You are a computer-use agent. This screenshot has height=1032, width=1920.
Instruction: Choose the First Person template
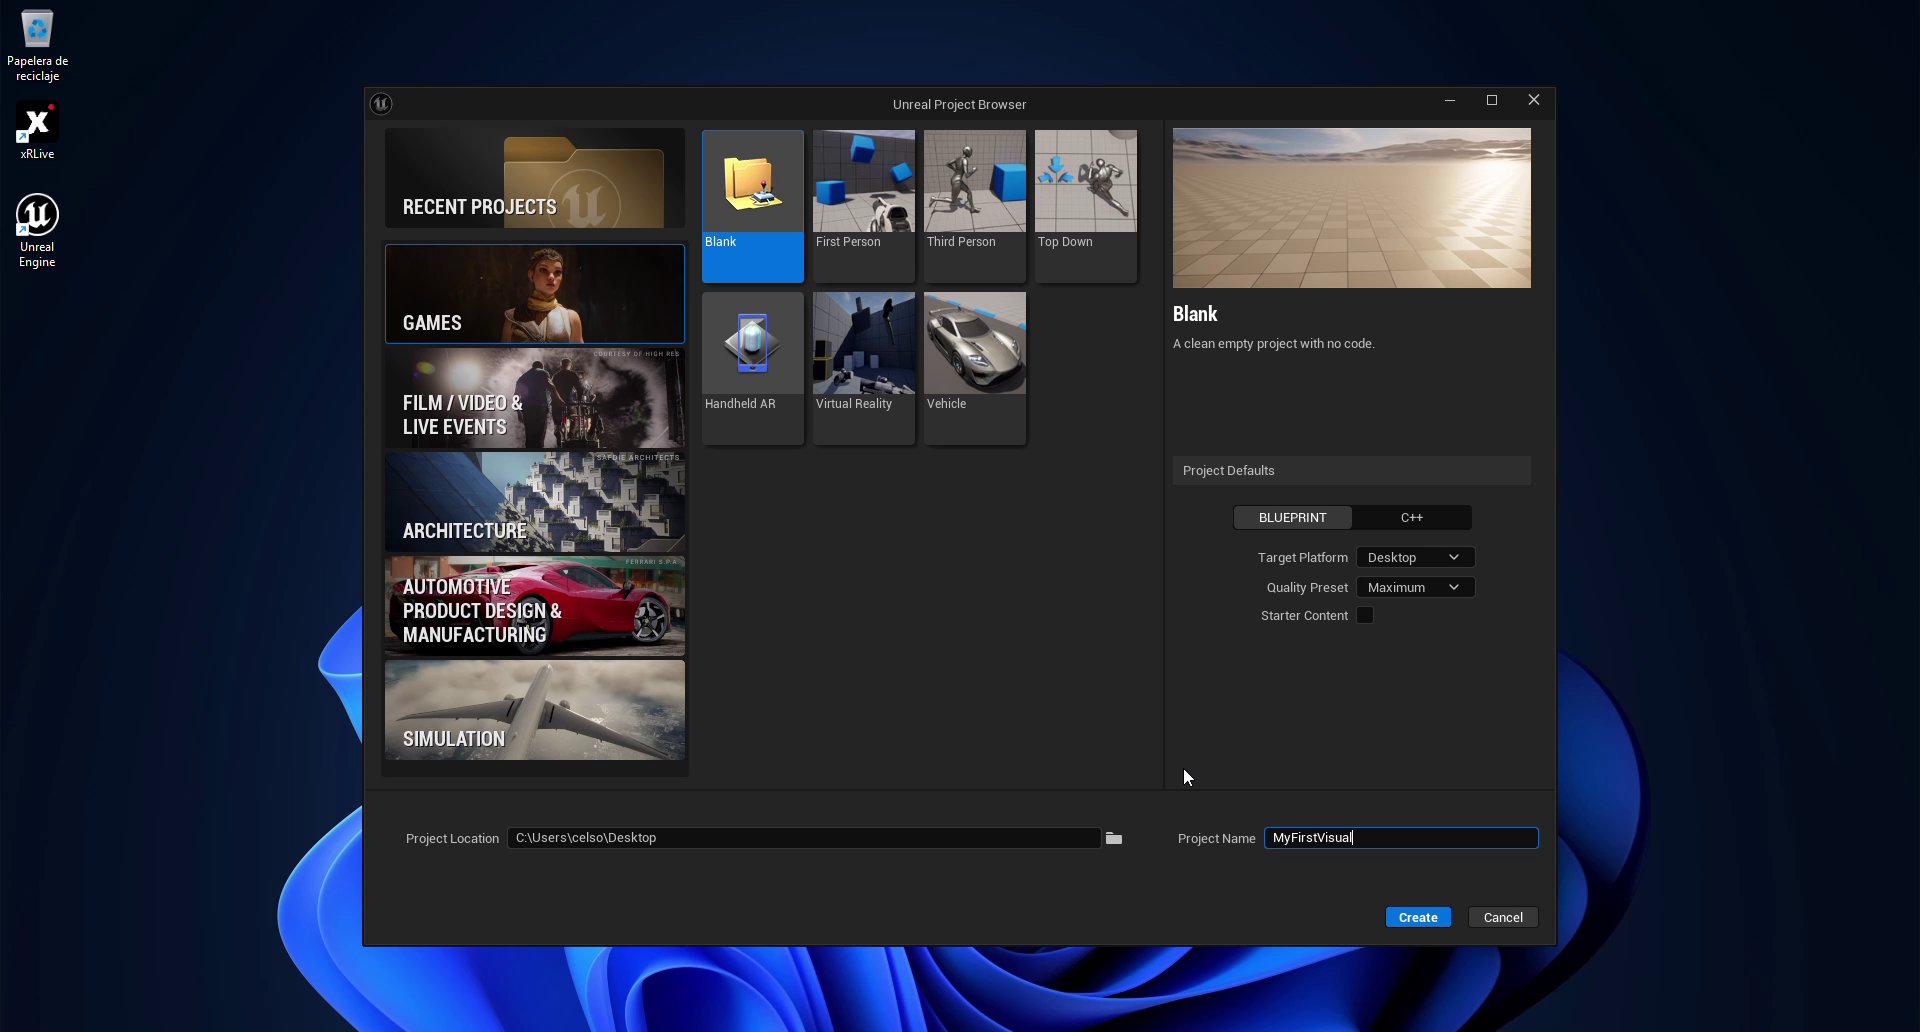point(863,206)
